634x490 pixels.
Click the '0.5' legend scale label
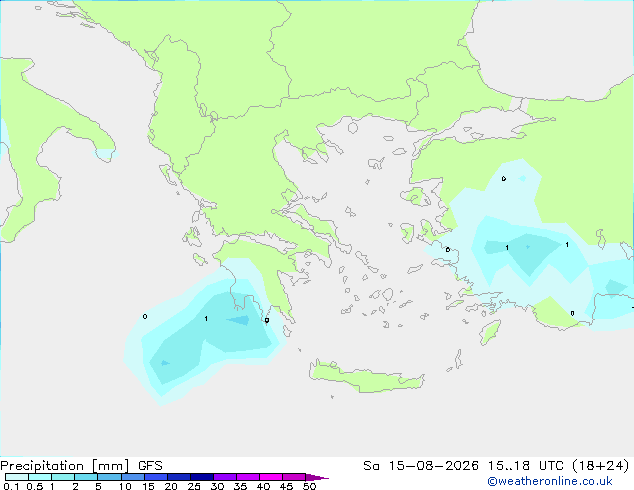coord(35,486)
